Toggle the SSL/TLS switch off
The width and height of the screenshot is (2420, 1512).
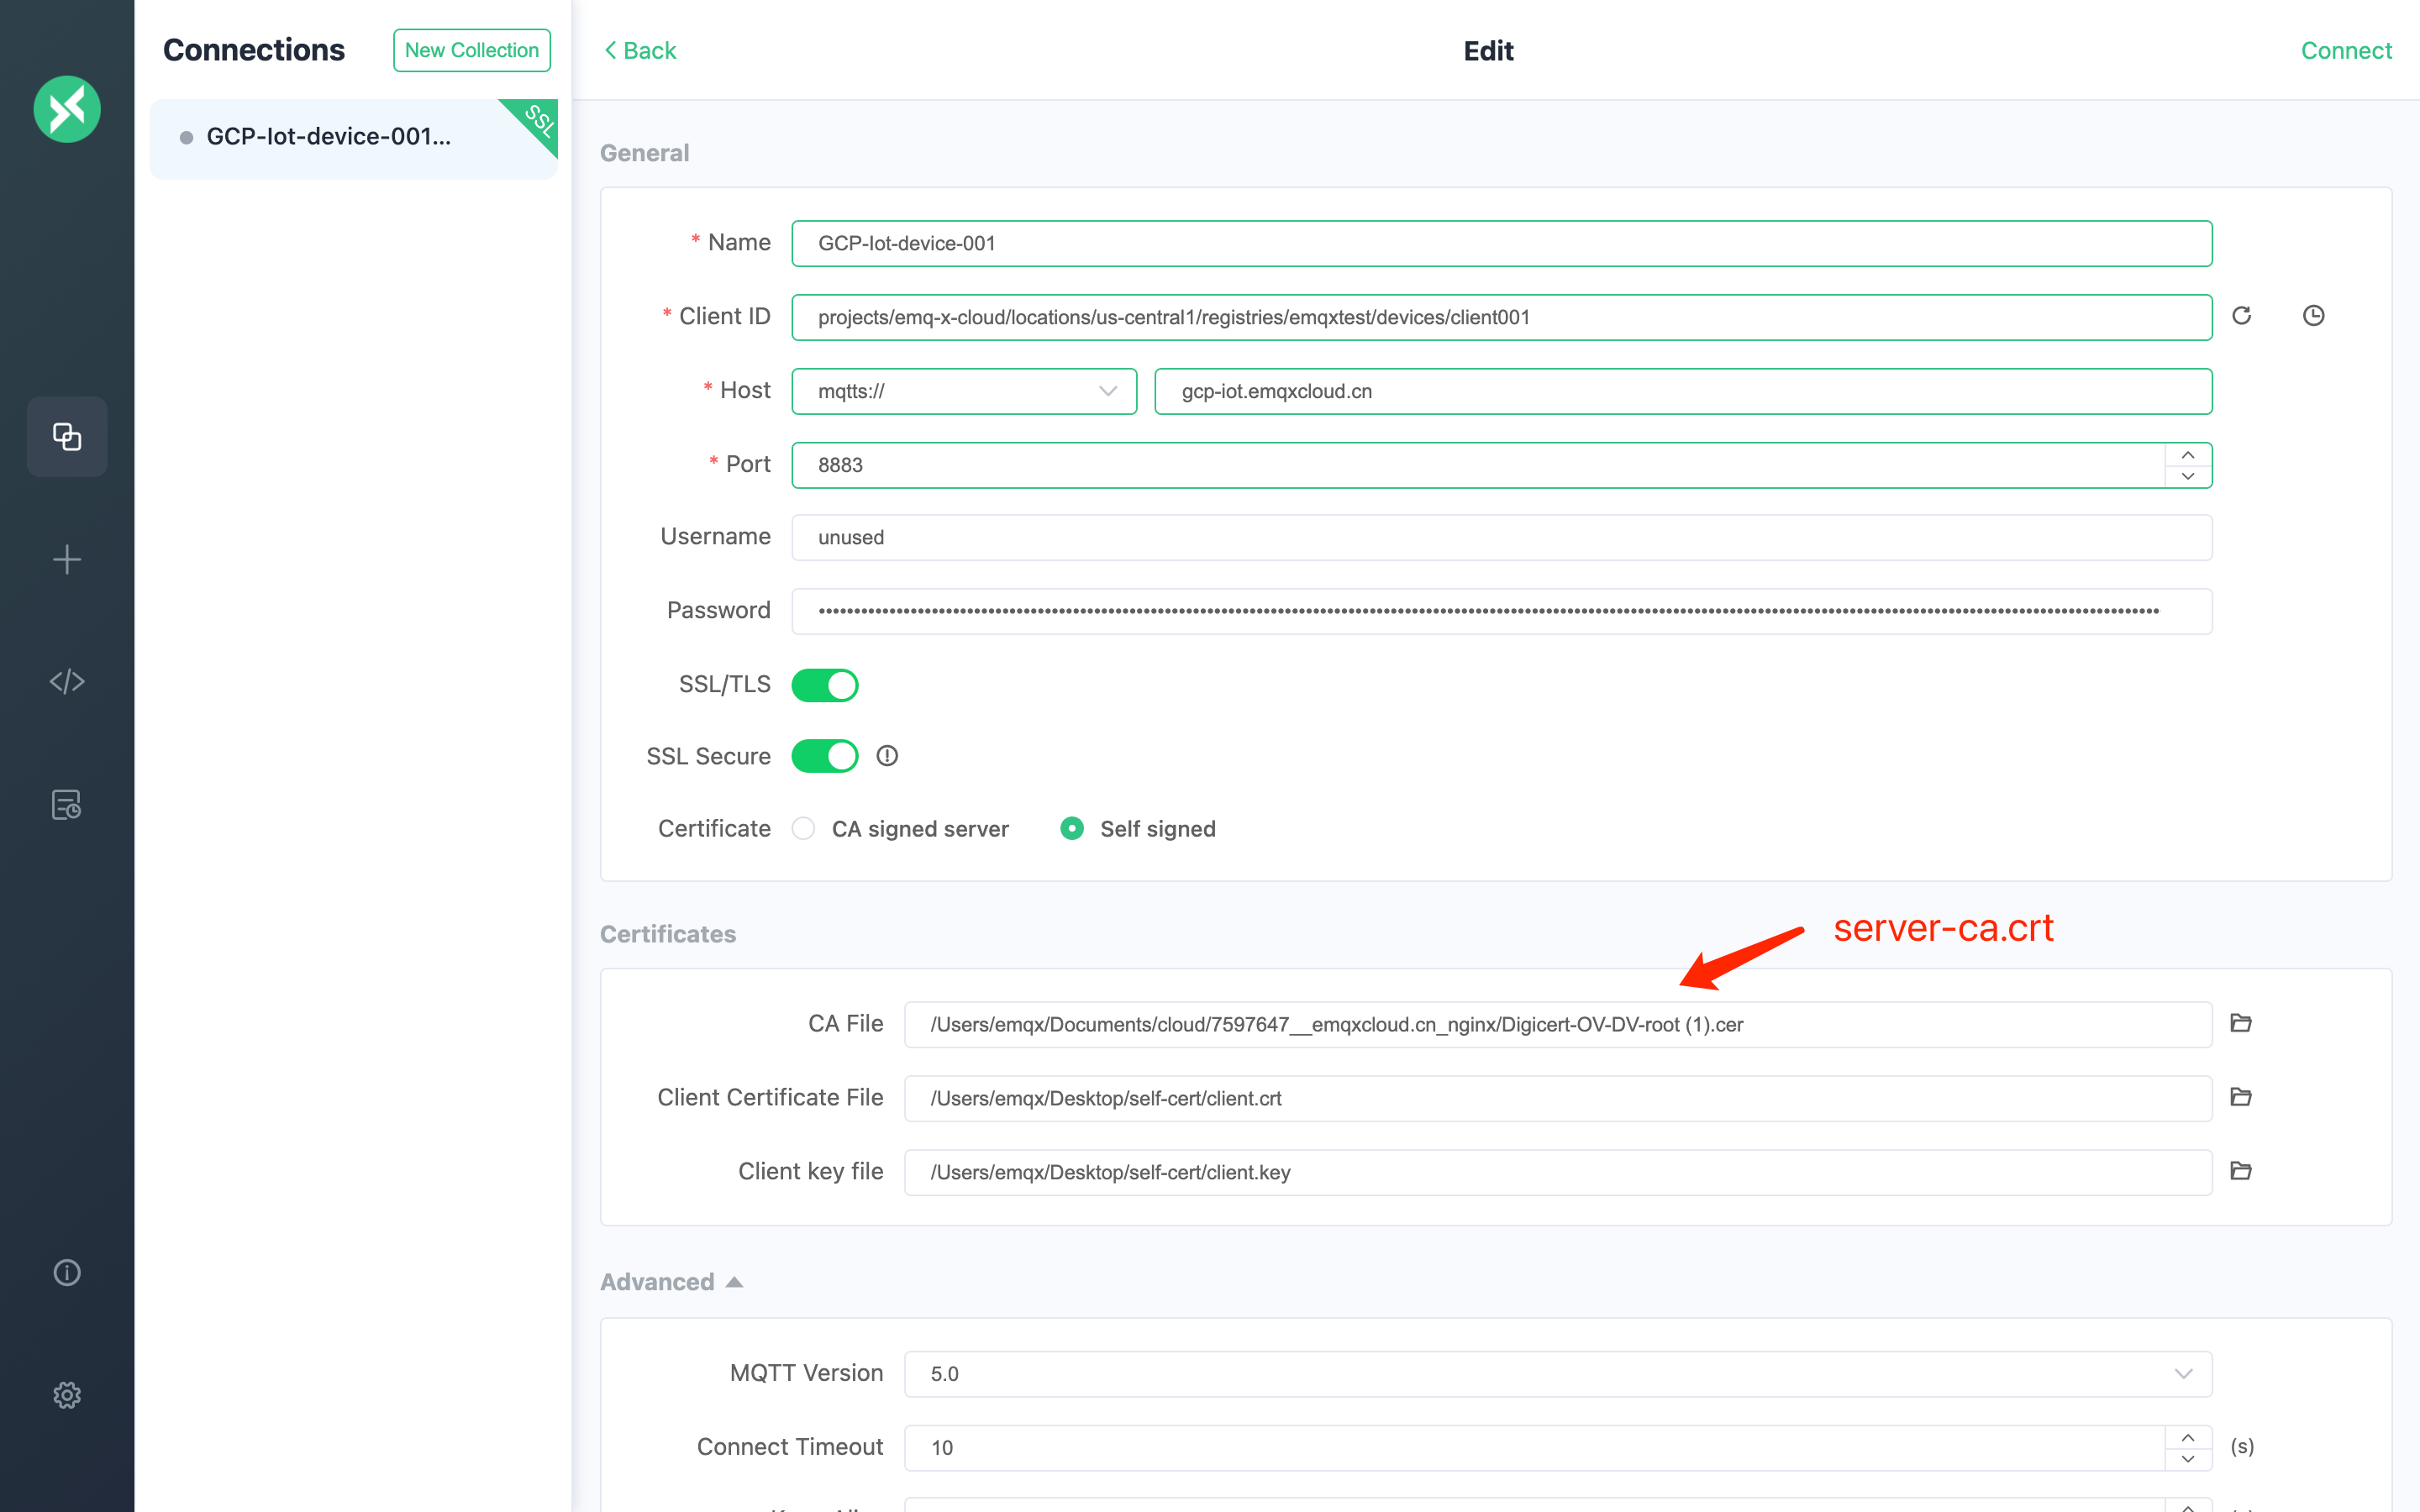click(x=826, y=683)
